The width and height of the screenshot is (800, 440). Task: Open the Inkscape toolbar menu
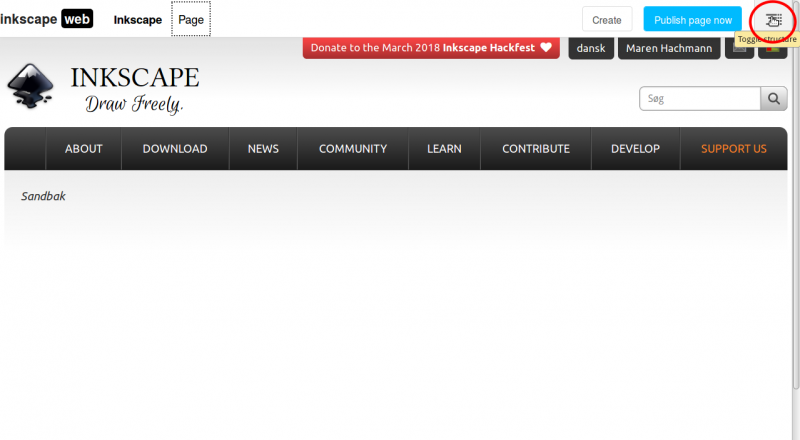tap(138, 20)
